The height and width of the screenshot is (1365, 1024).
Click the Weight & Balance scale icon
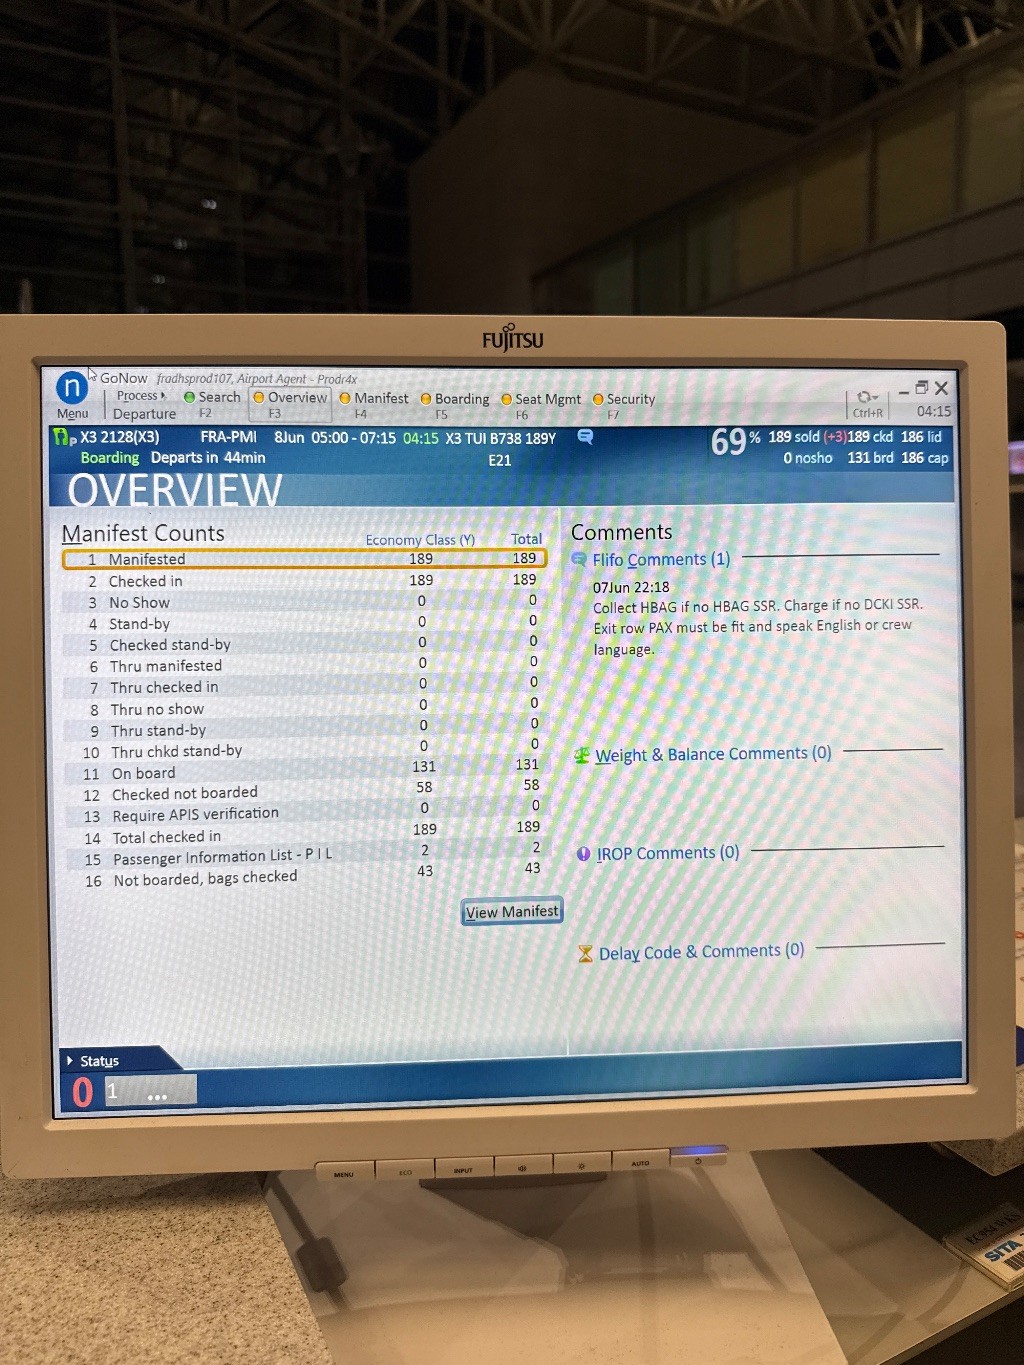(581, 756)
